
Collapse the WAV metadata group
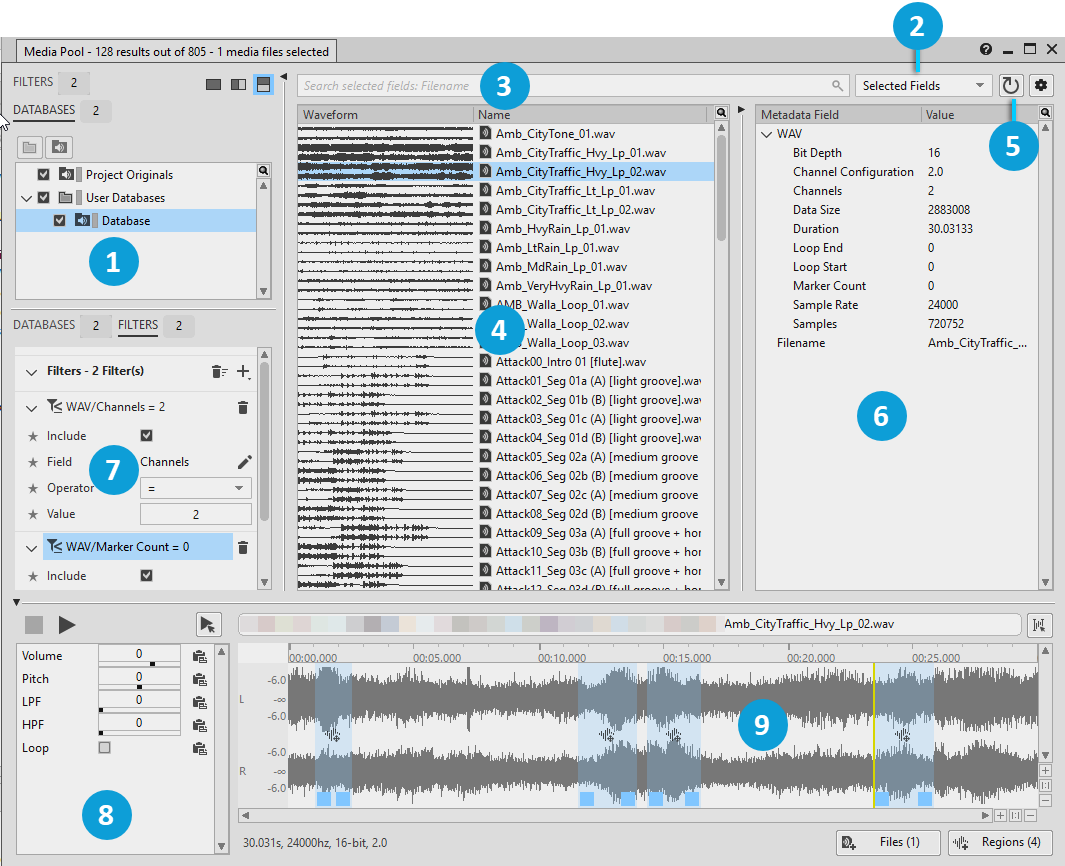point(767,134)
